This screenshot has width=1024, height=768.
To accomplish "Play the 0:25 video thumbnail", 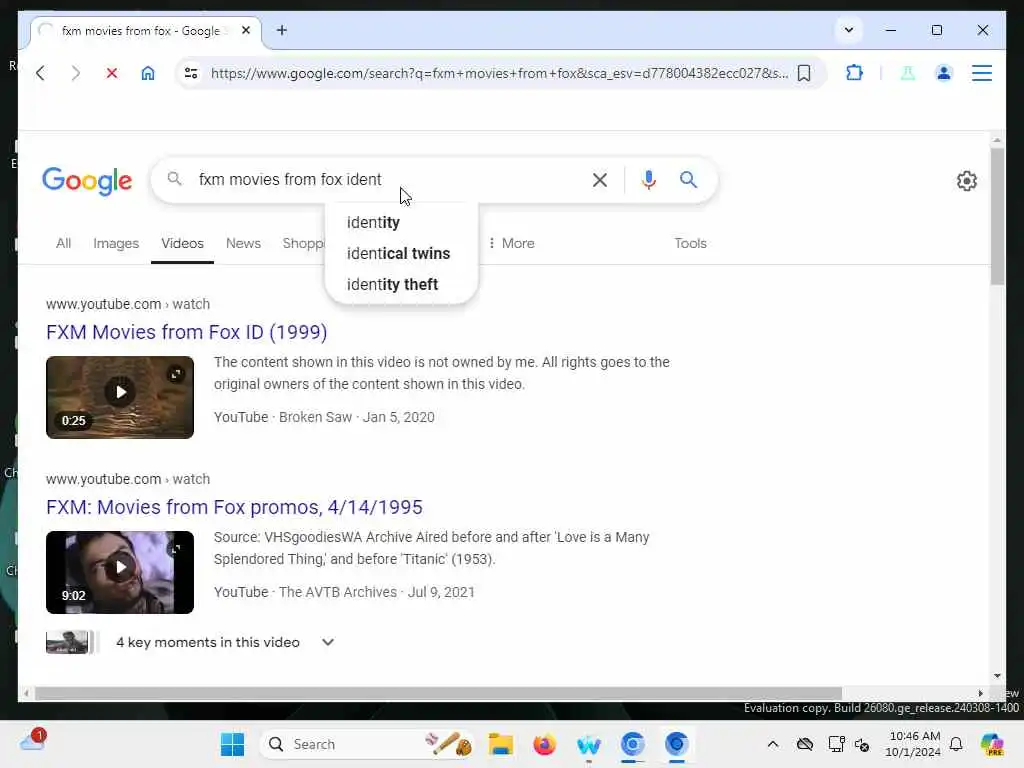I will tap(120, 397).
